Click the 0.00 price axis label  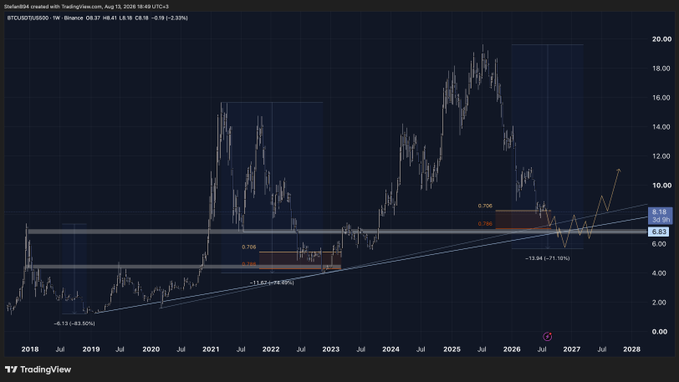pyautogui.click(x=660, y=332)
